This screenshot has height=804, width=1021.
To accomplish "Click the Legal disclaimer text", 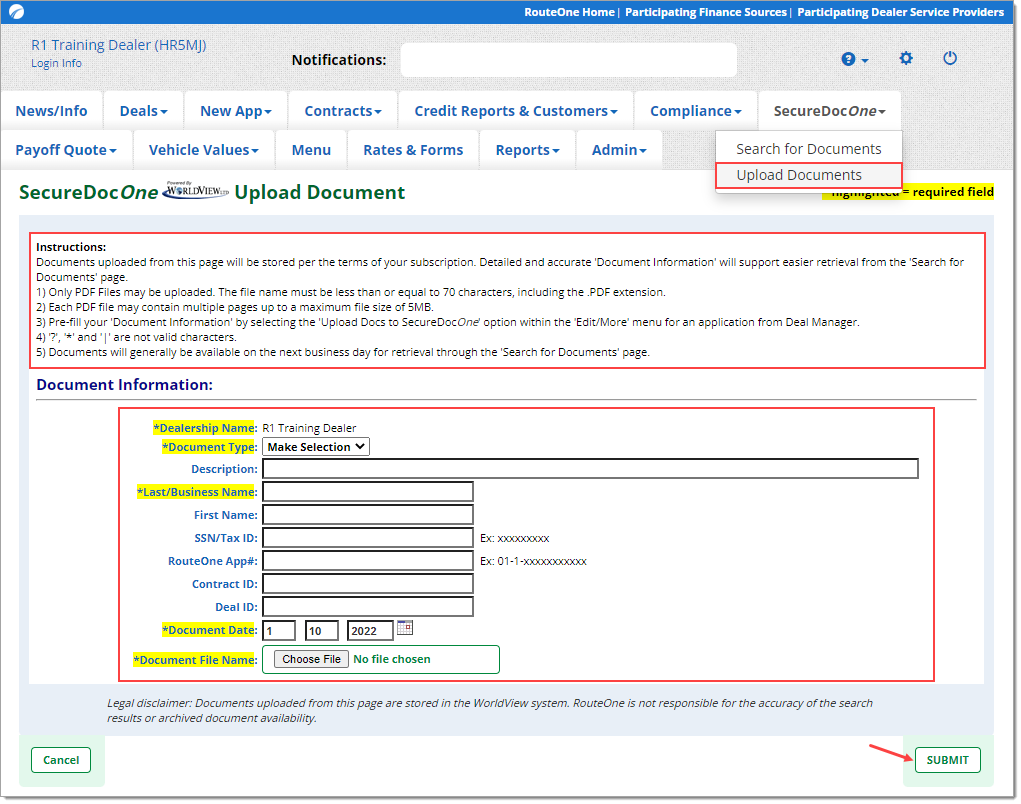I will [490, 710].
